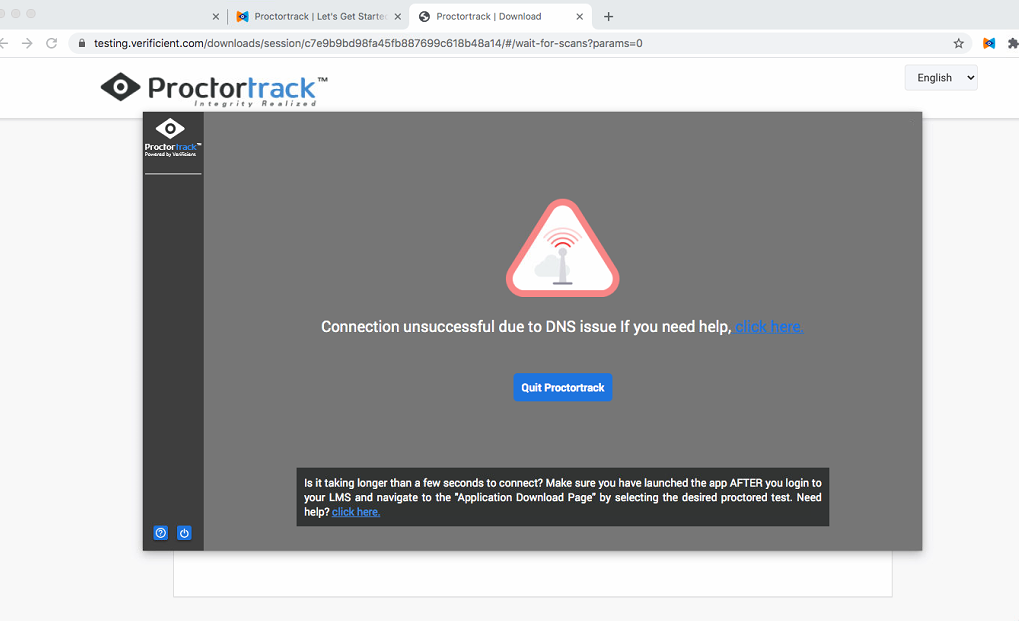
Task: Click the power icon in the sidebar
Action: [x=185, y=533]
